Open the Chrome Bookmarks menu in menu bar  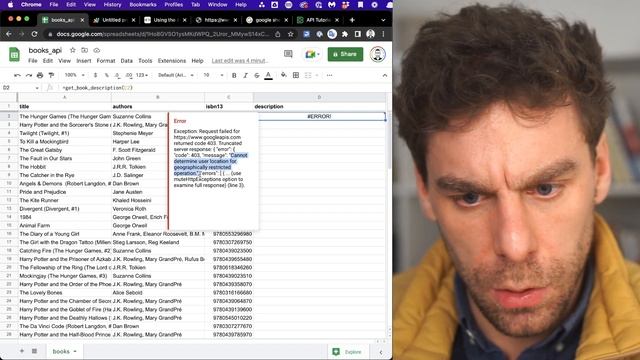(143, 4)
